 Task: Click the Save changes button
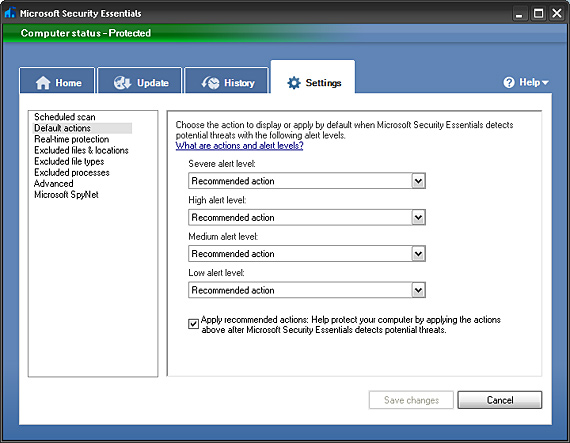point(411,400)
